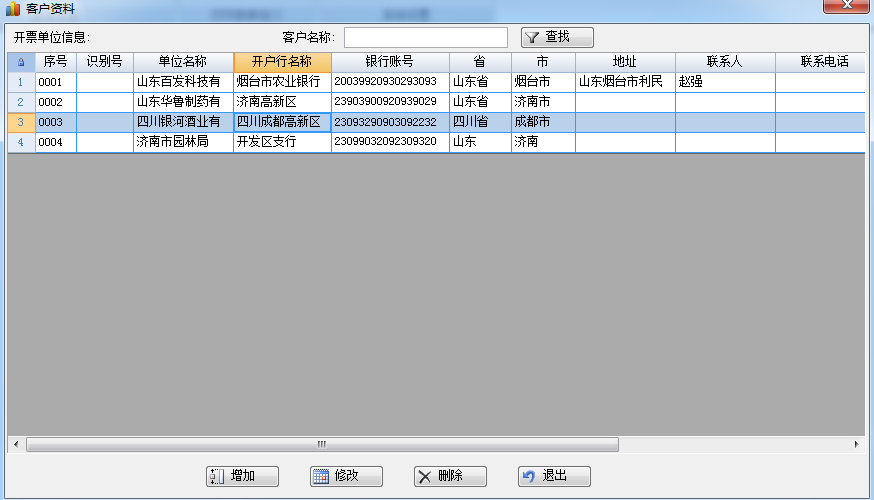The image size is (874, 500).
Task: Select account 23099032092309320 cell
Action: (x=390, y=142)
